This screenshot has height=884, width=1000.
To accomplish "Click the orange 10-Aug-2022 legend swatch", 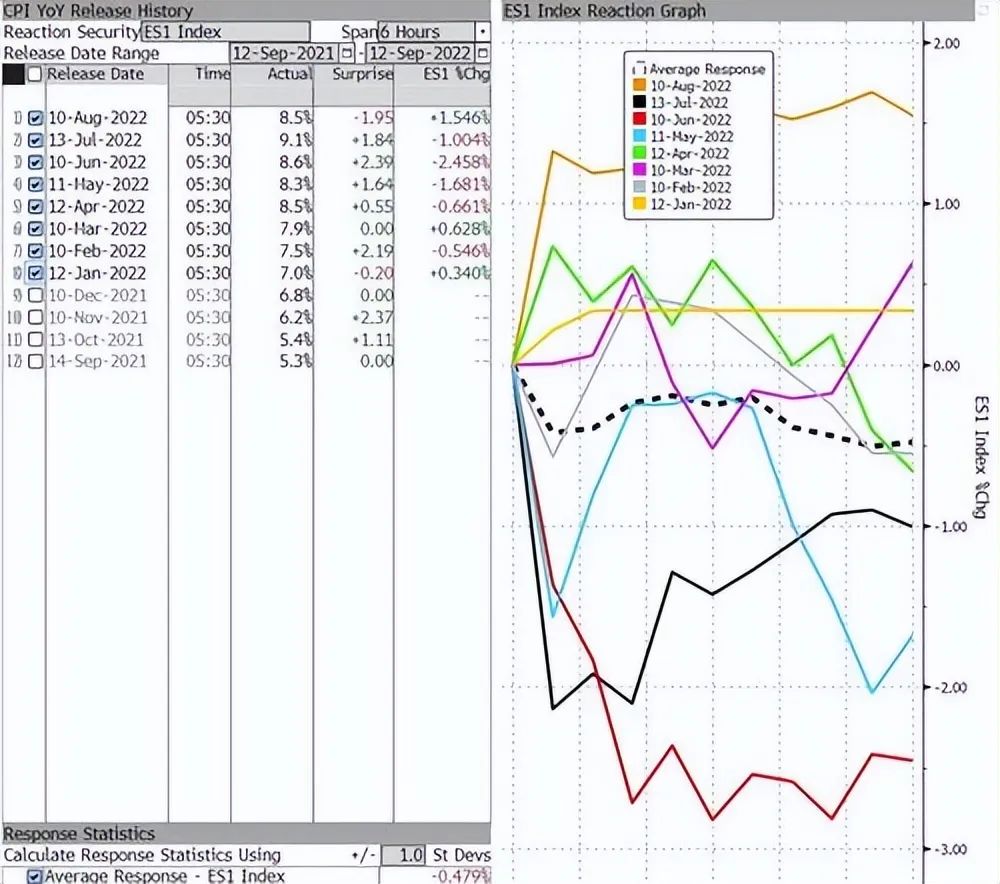I will (638, 86).
